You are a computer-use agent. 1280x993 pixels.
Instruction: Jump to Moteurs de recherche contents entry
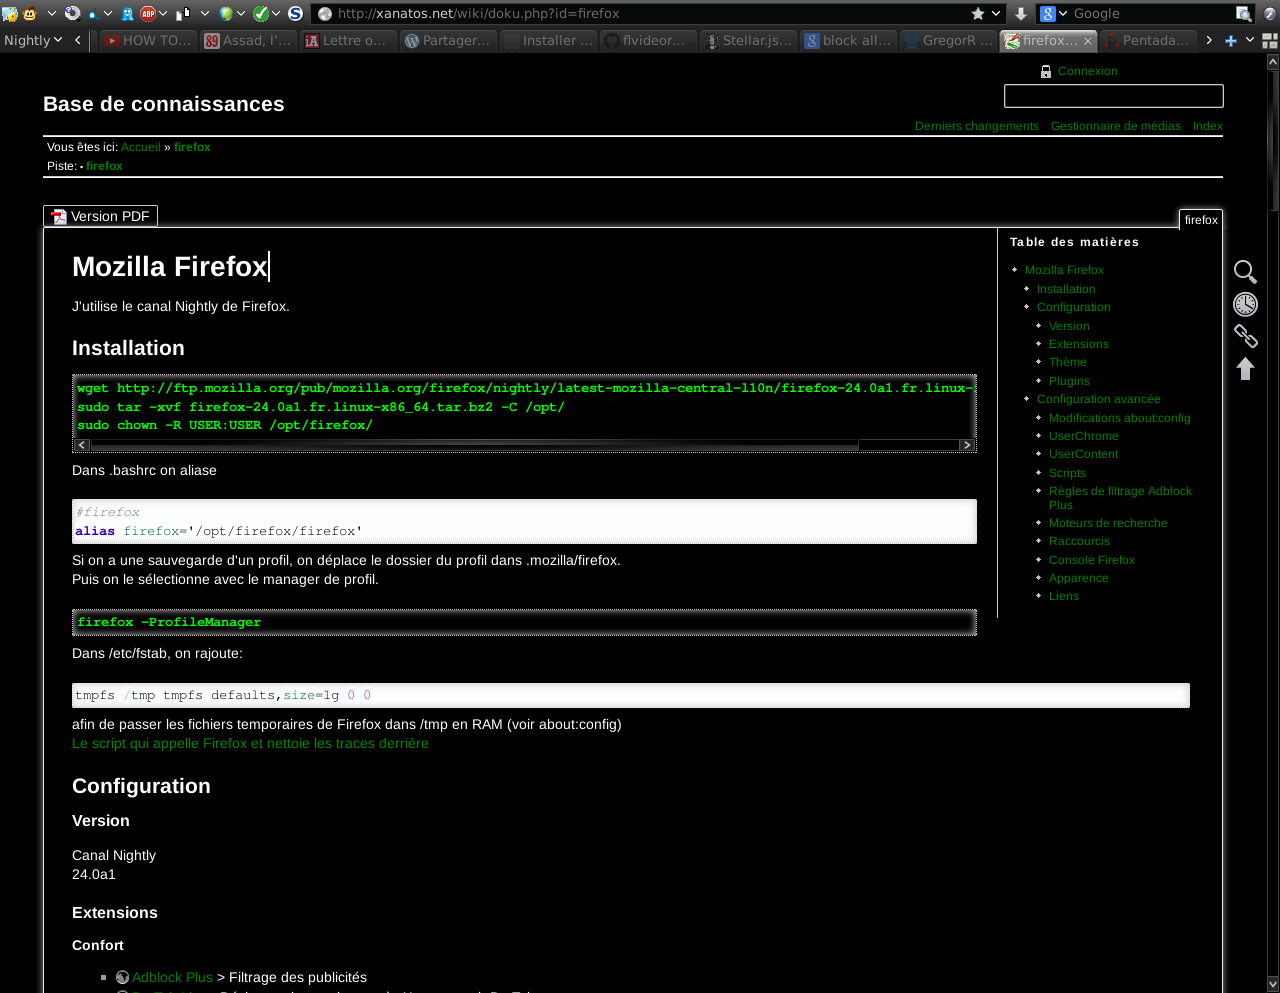click(x=1108, y=523)
